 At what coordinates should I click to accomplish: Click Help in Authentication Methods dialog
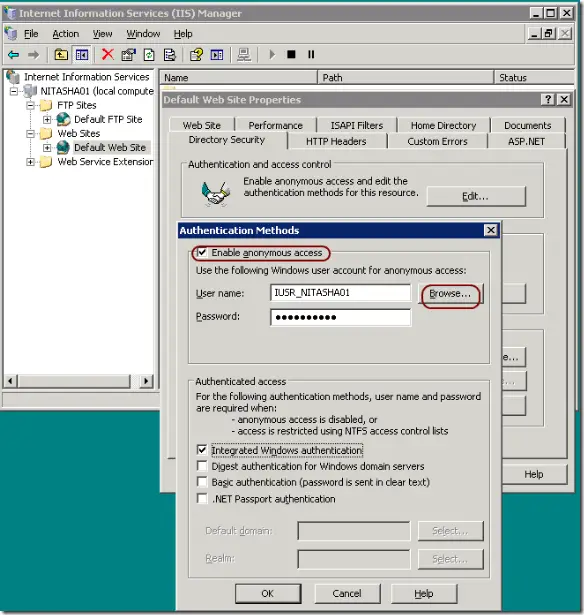(x=424, y=593)
